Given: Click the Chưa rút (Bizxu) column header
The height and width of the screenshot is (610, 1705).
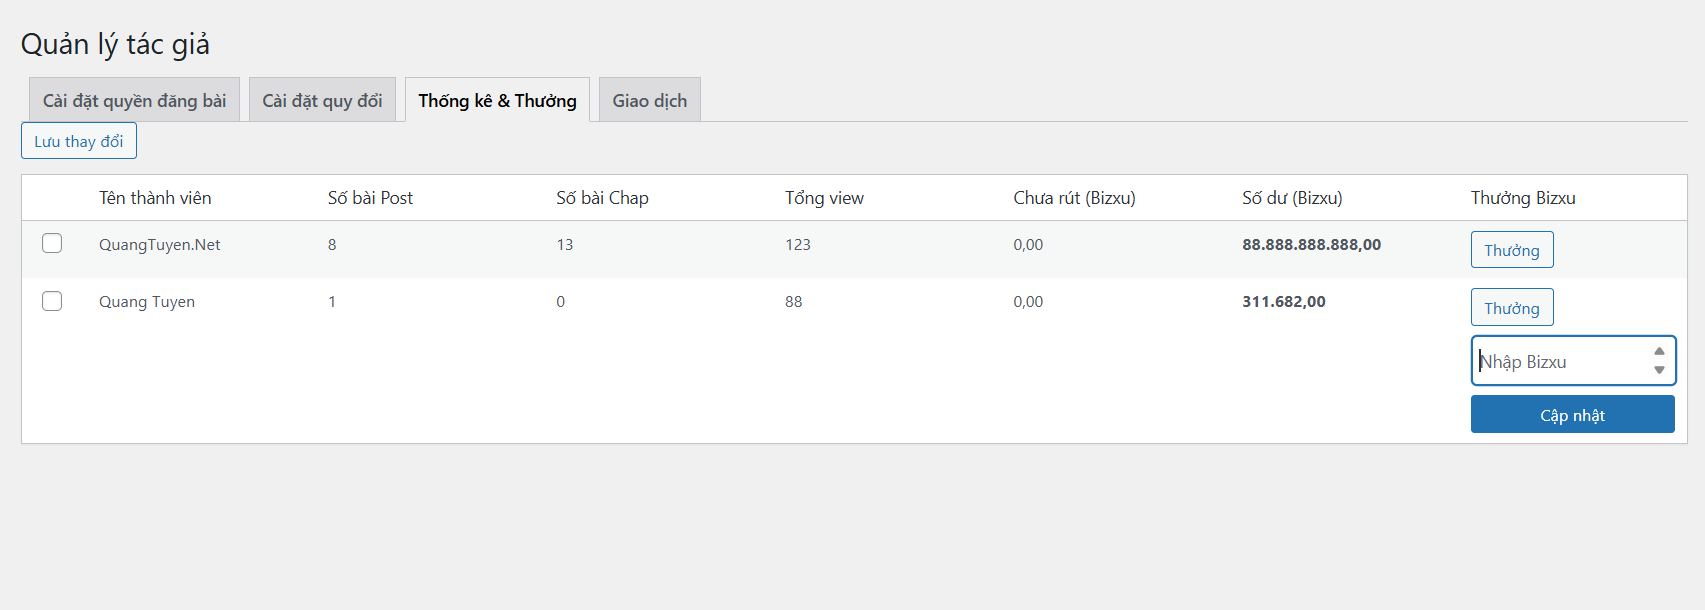Looking at the screenshot, I should (x=1074, y=198).
